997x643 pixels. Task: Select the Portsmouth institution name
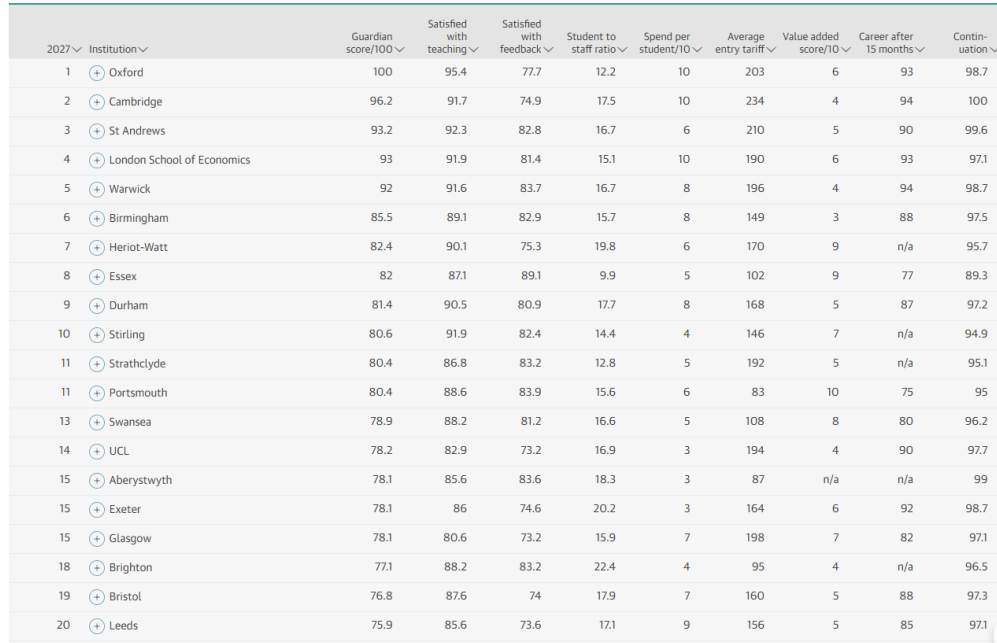(138, 393)
